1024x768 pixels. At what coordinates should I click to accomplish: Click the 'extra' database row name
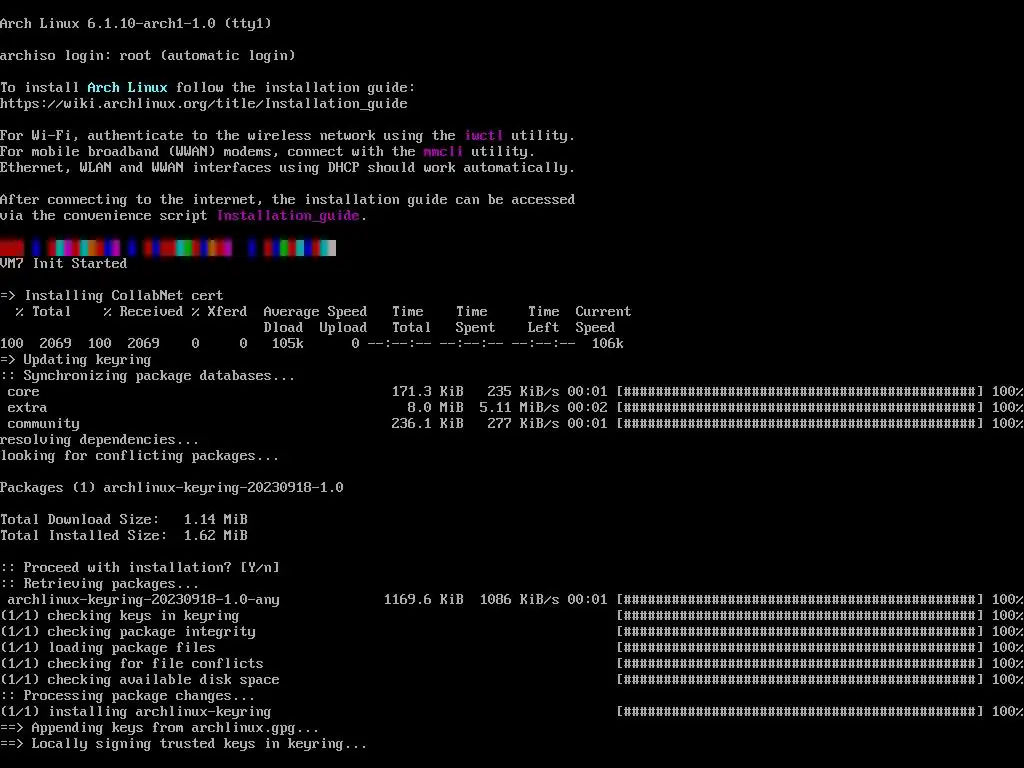pyautogui.click(x=27, y=408)
